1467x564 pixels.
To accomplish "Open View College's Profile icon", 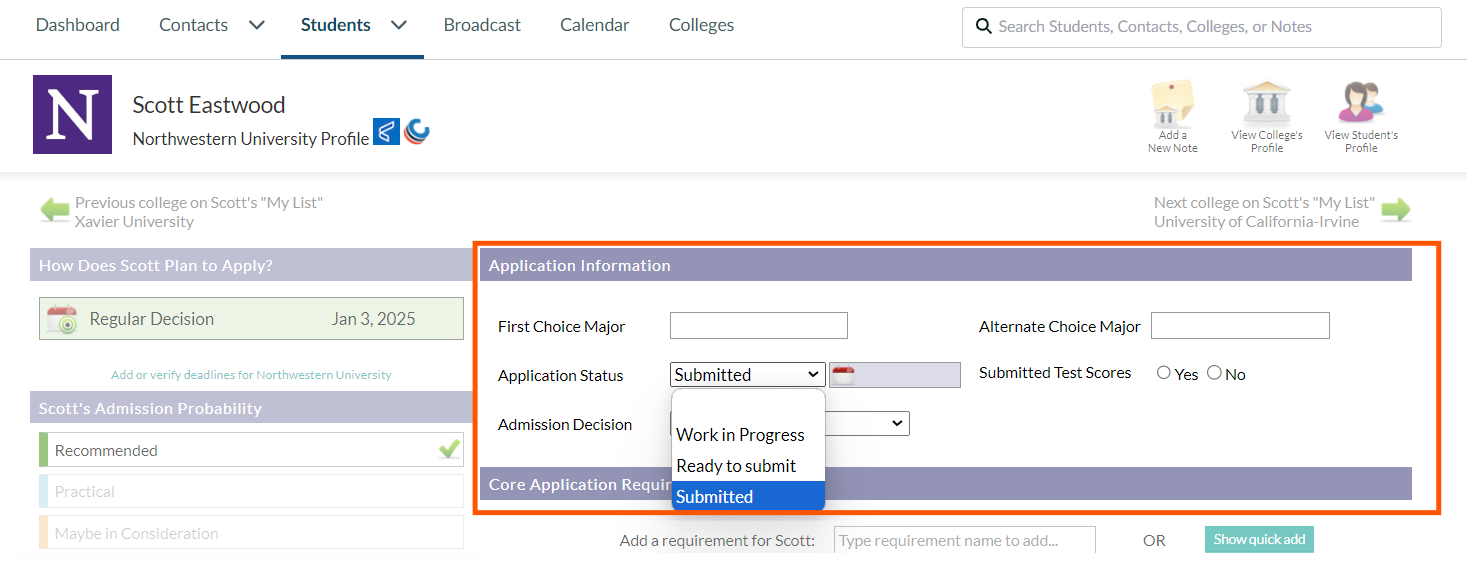I will (1266, 103).
